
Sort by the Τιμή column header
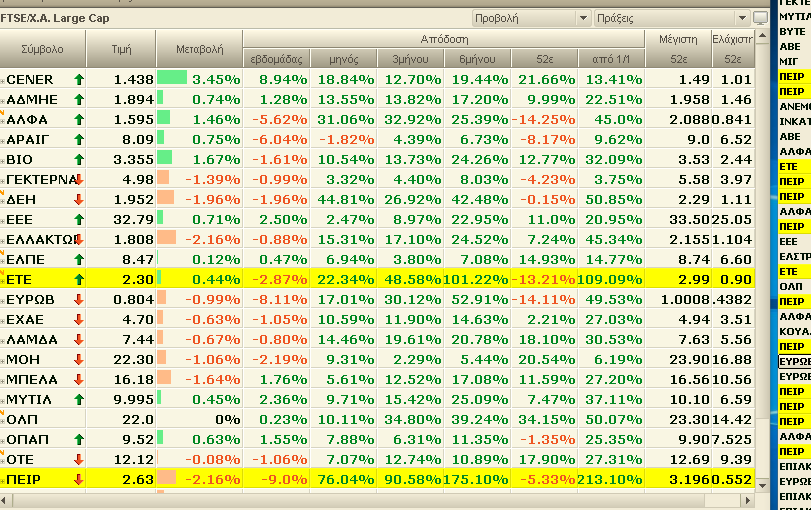click(121, 49)
